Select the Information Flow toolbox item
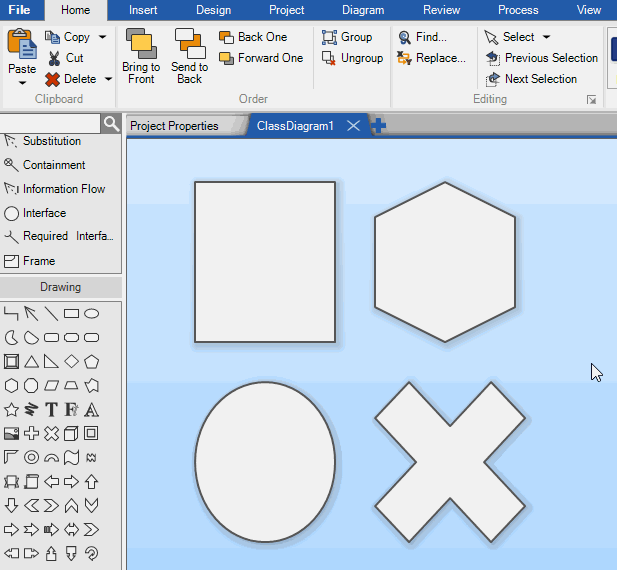Image resolution: width=617 pixels, height=570 pixels. click(x=54, y=189)
